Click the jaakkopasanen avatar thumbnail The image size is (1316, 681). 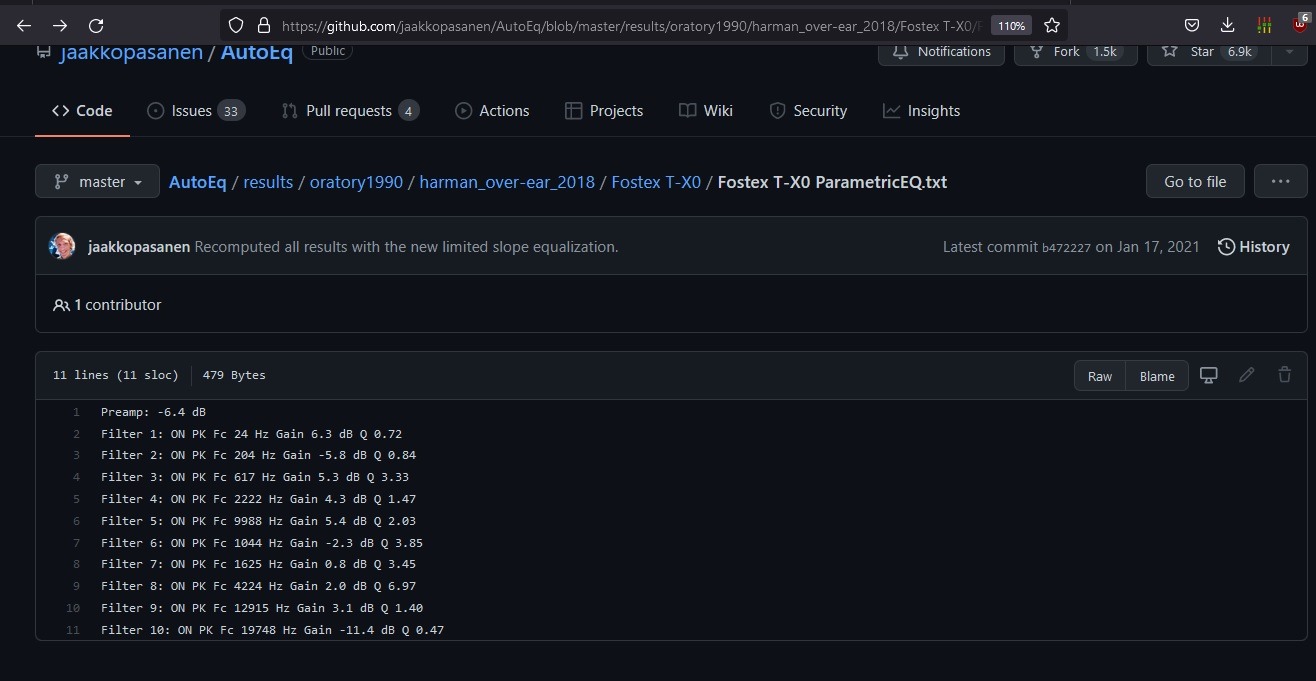click(x=62, y=246)
